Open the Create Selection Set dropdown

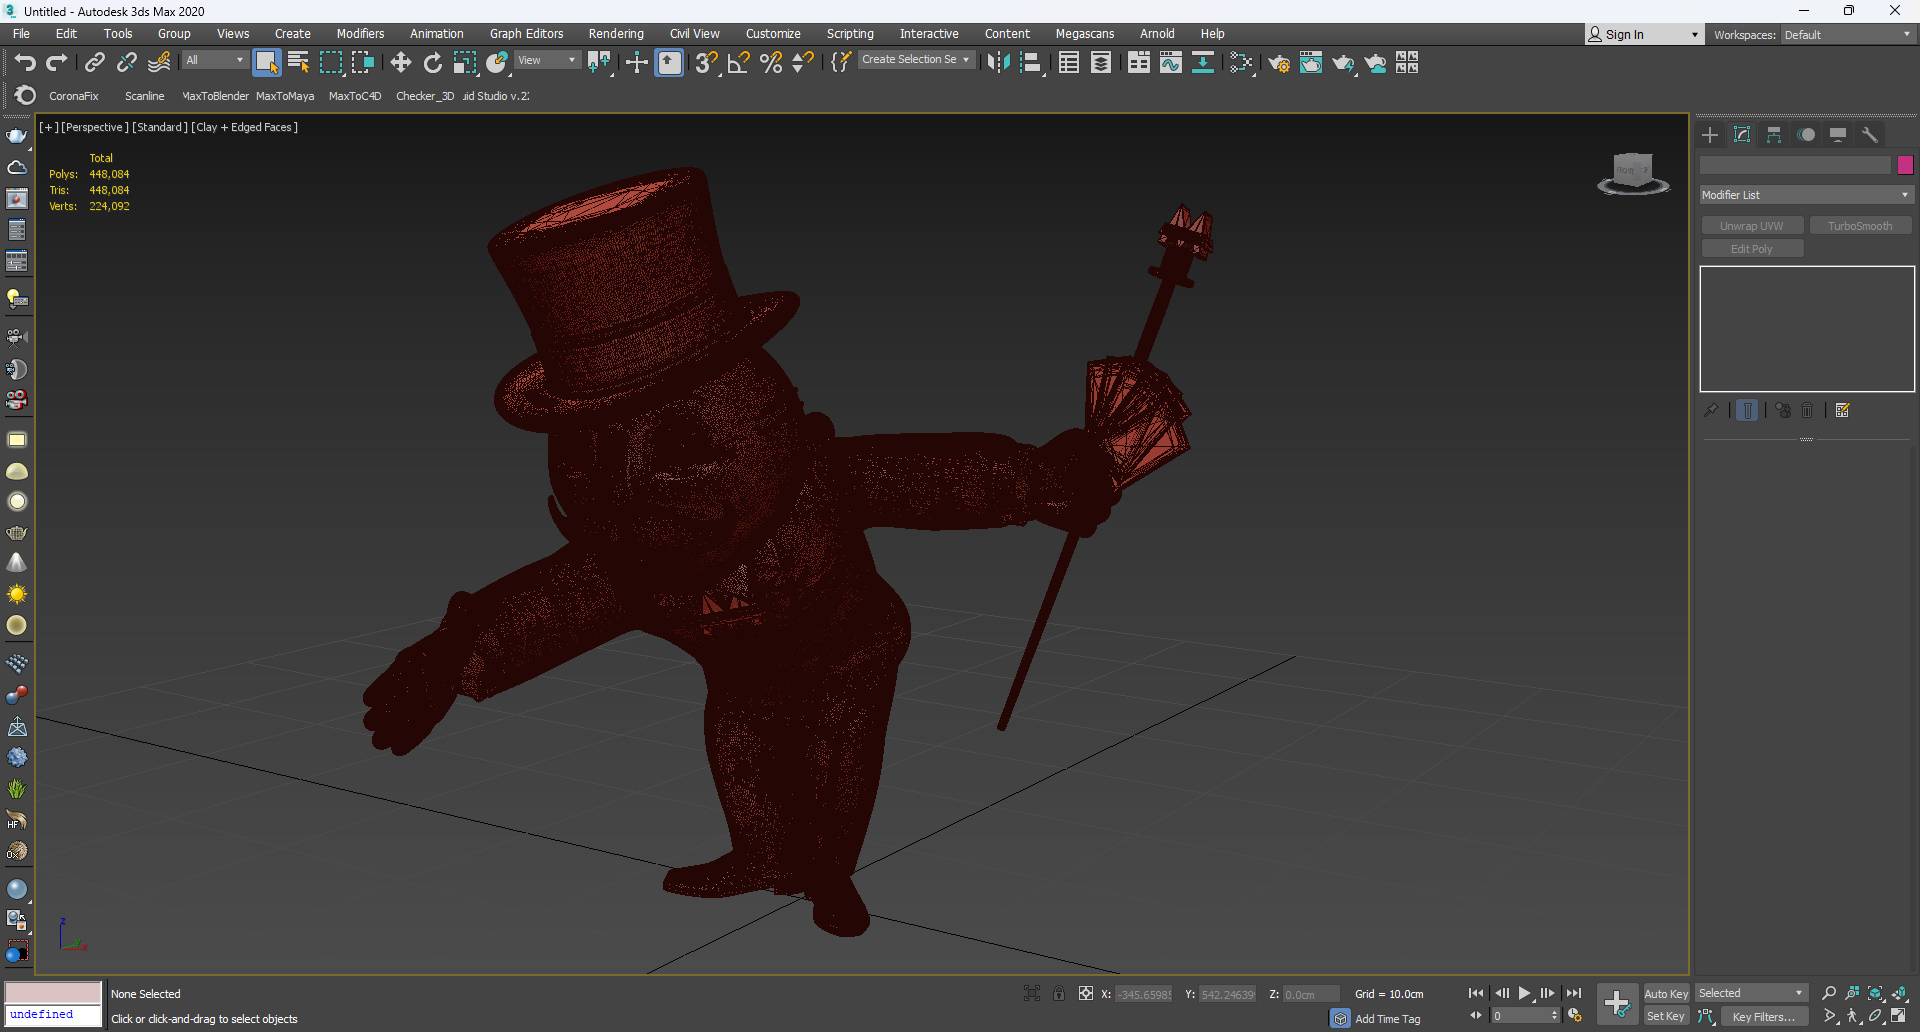tap(916, 60)
